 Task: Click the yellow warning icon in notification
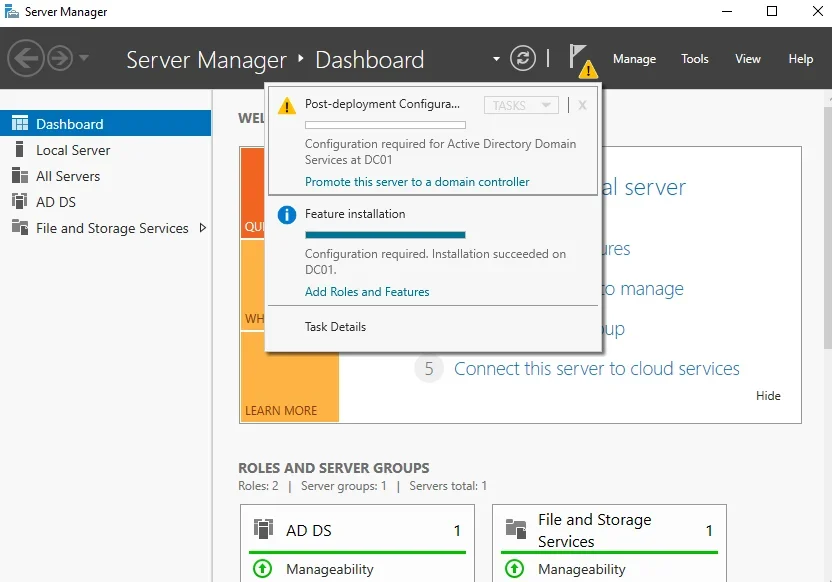[287, 105]
